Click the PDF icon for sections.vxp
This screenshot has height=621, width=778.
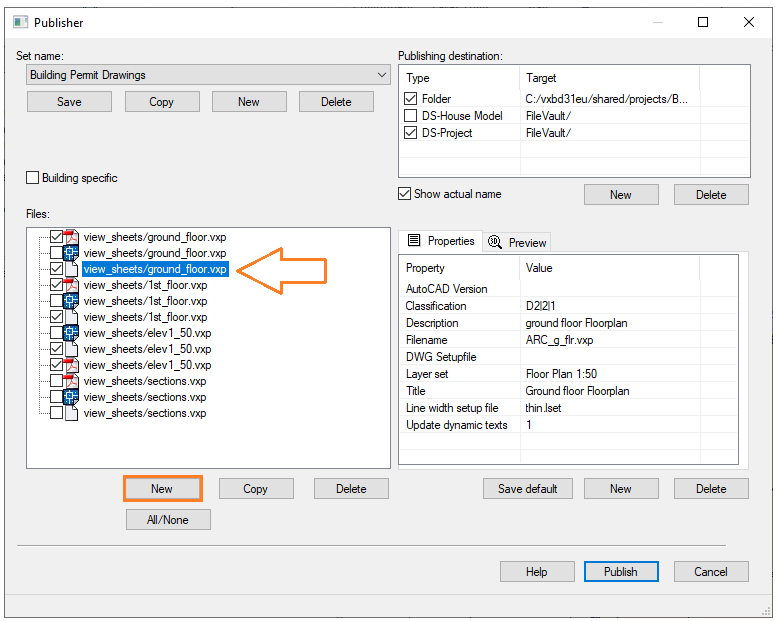(x=71, y=381)
